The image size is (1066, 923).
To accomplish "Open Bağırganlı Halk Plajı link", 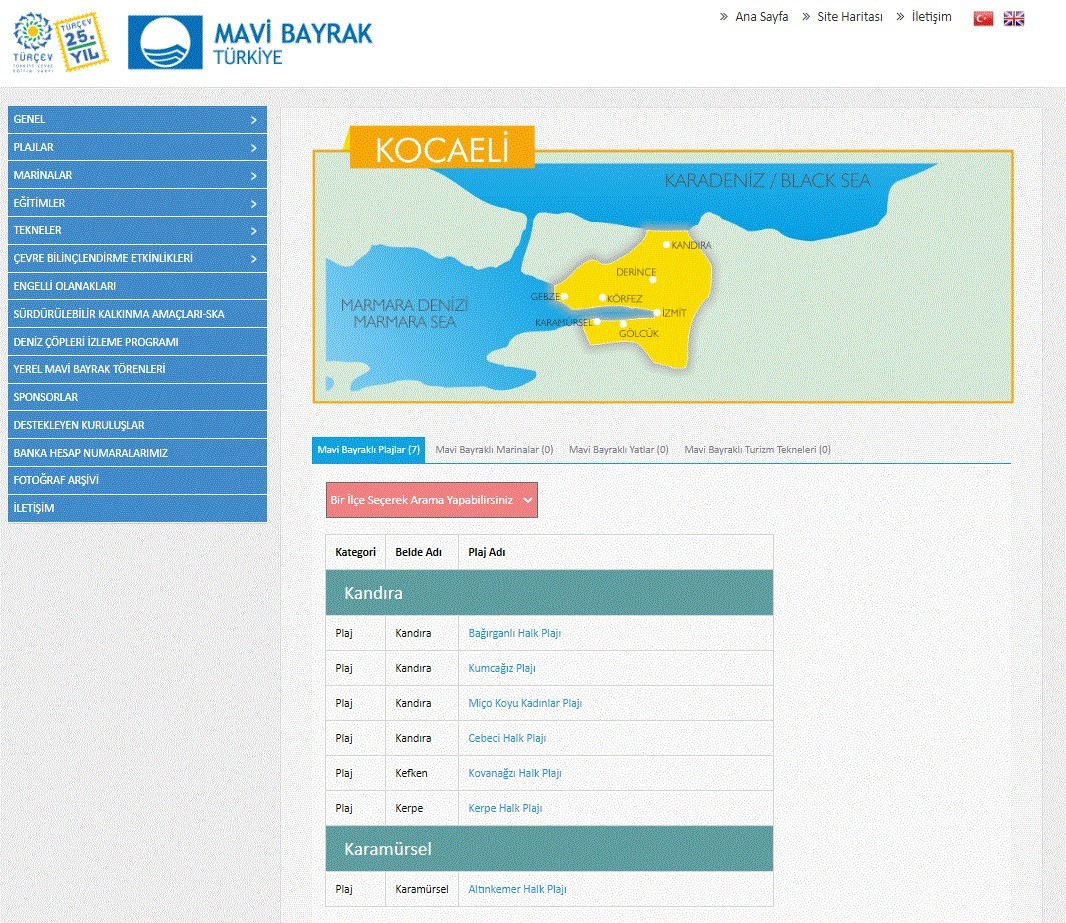I will coord(521,634).
